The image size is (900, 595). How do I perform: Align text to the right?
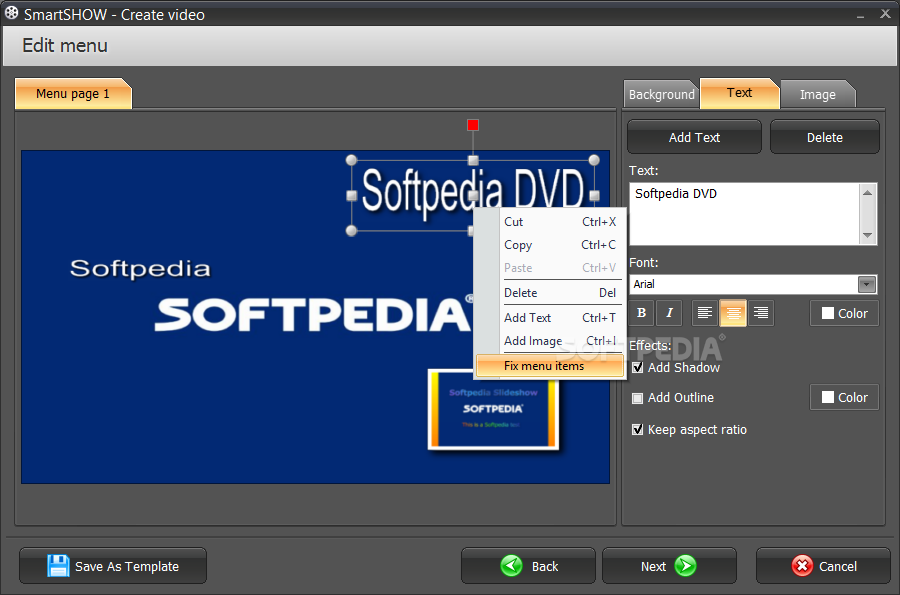pyautogui.click(x=761, y=313)
